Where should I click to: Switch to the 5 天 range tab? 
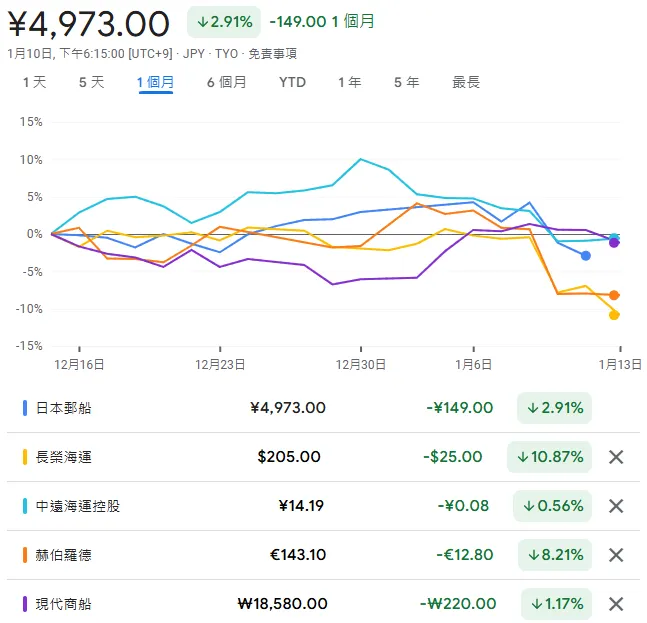[x=92, y=82]
